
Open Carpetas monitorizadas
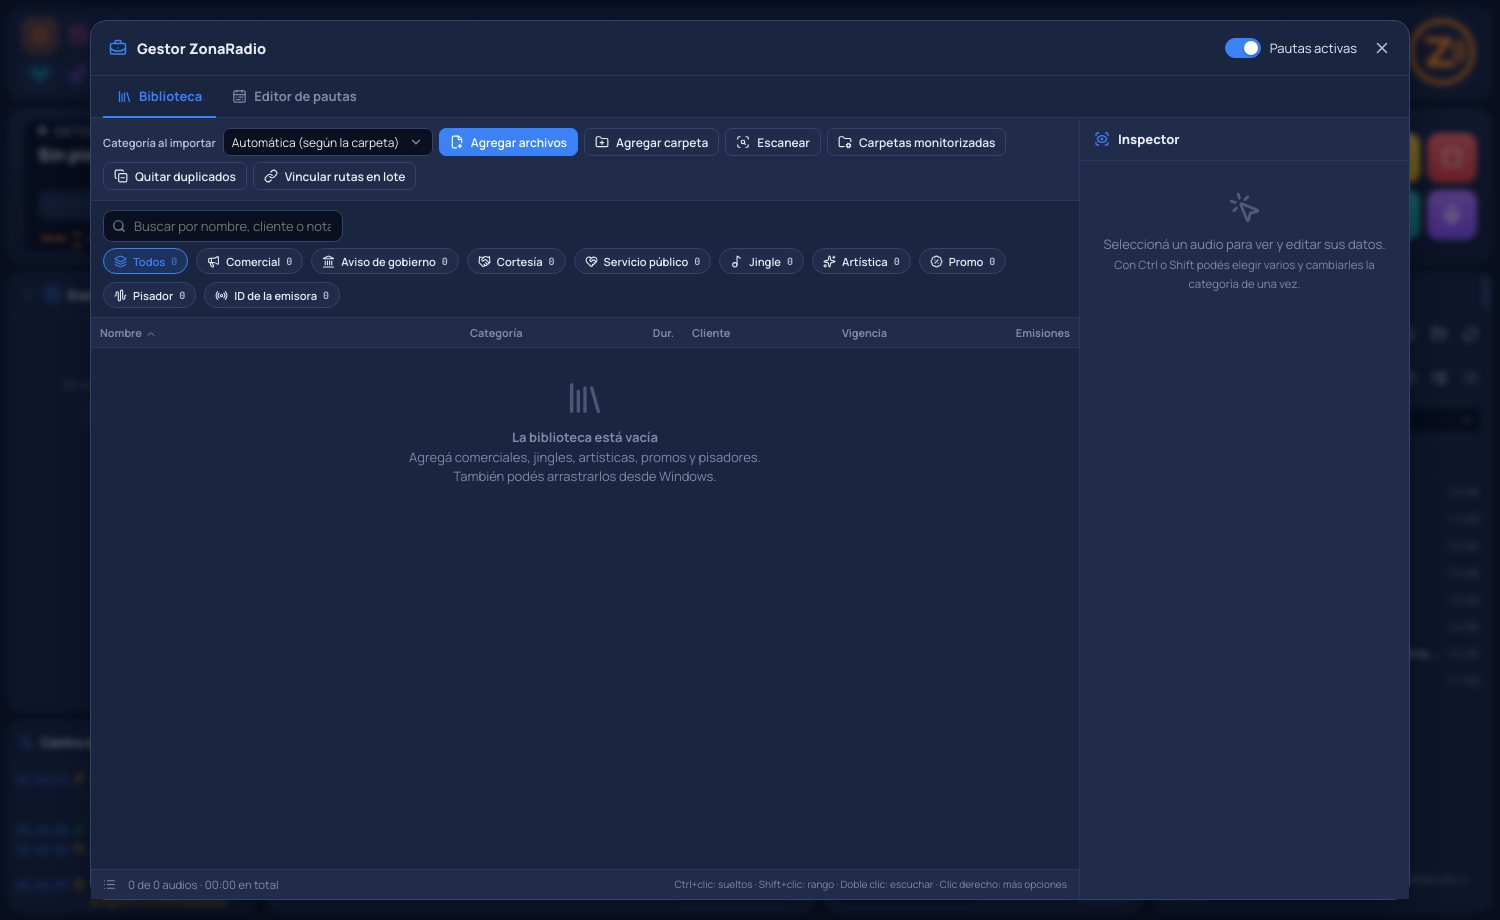pos(916,142)
